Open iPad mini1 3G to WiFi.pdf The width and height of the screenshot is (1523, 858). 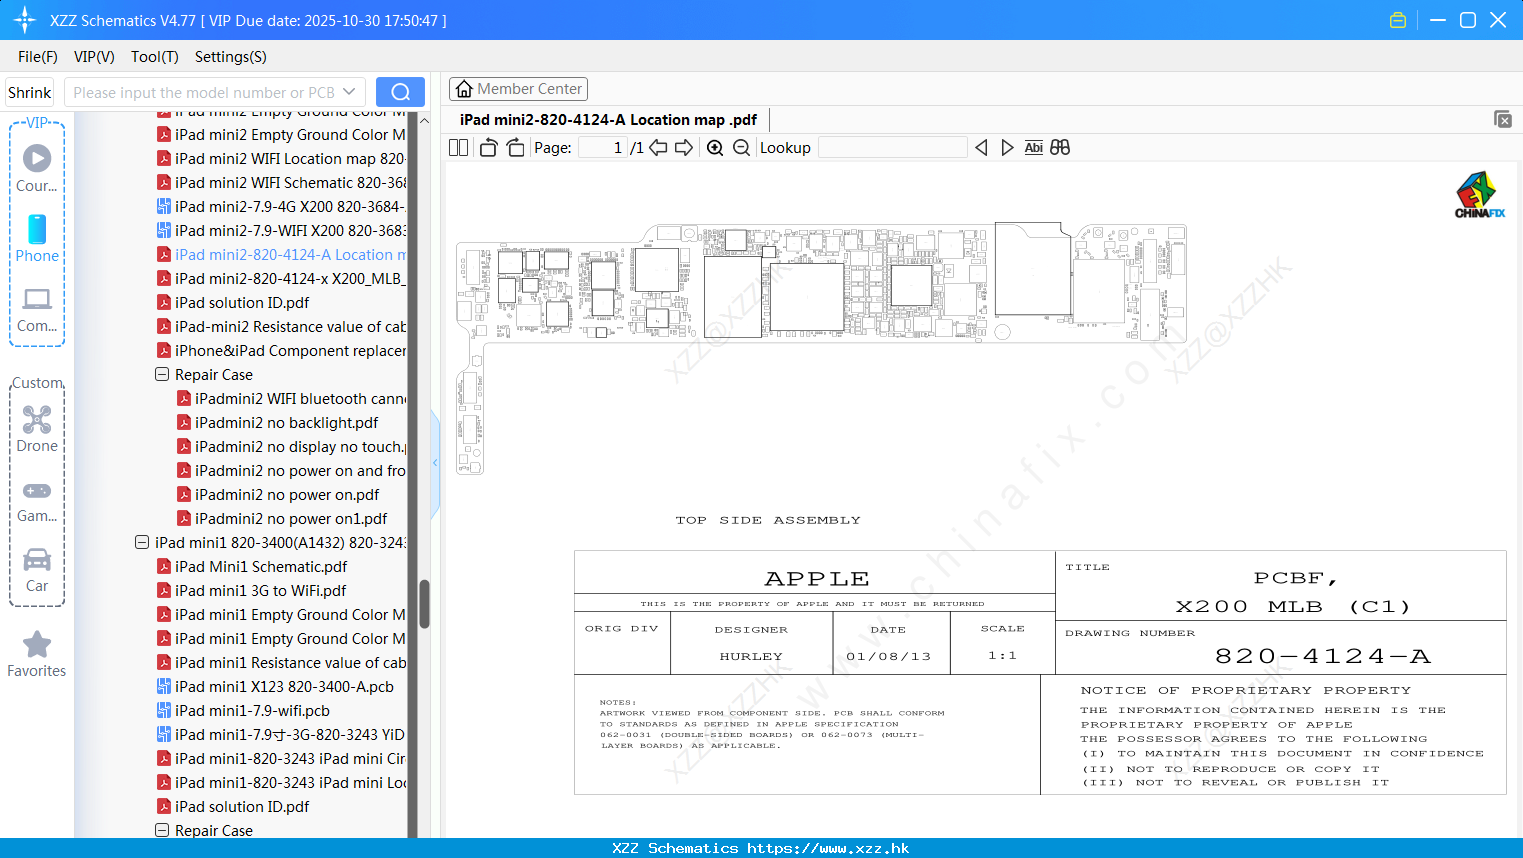252,591
